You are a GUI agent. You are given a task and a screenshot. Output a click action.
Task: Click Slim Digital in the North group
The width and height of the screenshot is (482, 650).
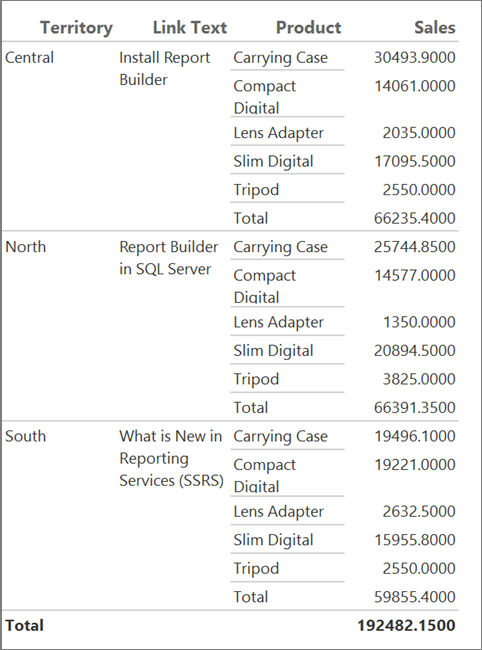point(273,351)
